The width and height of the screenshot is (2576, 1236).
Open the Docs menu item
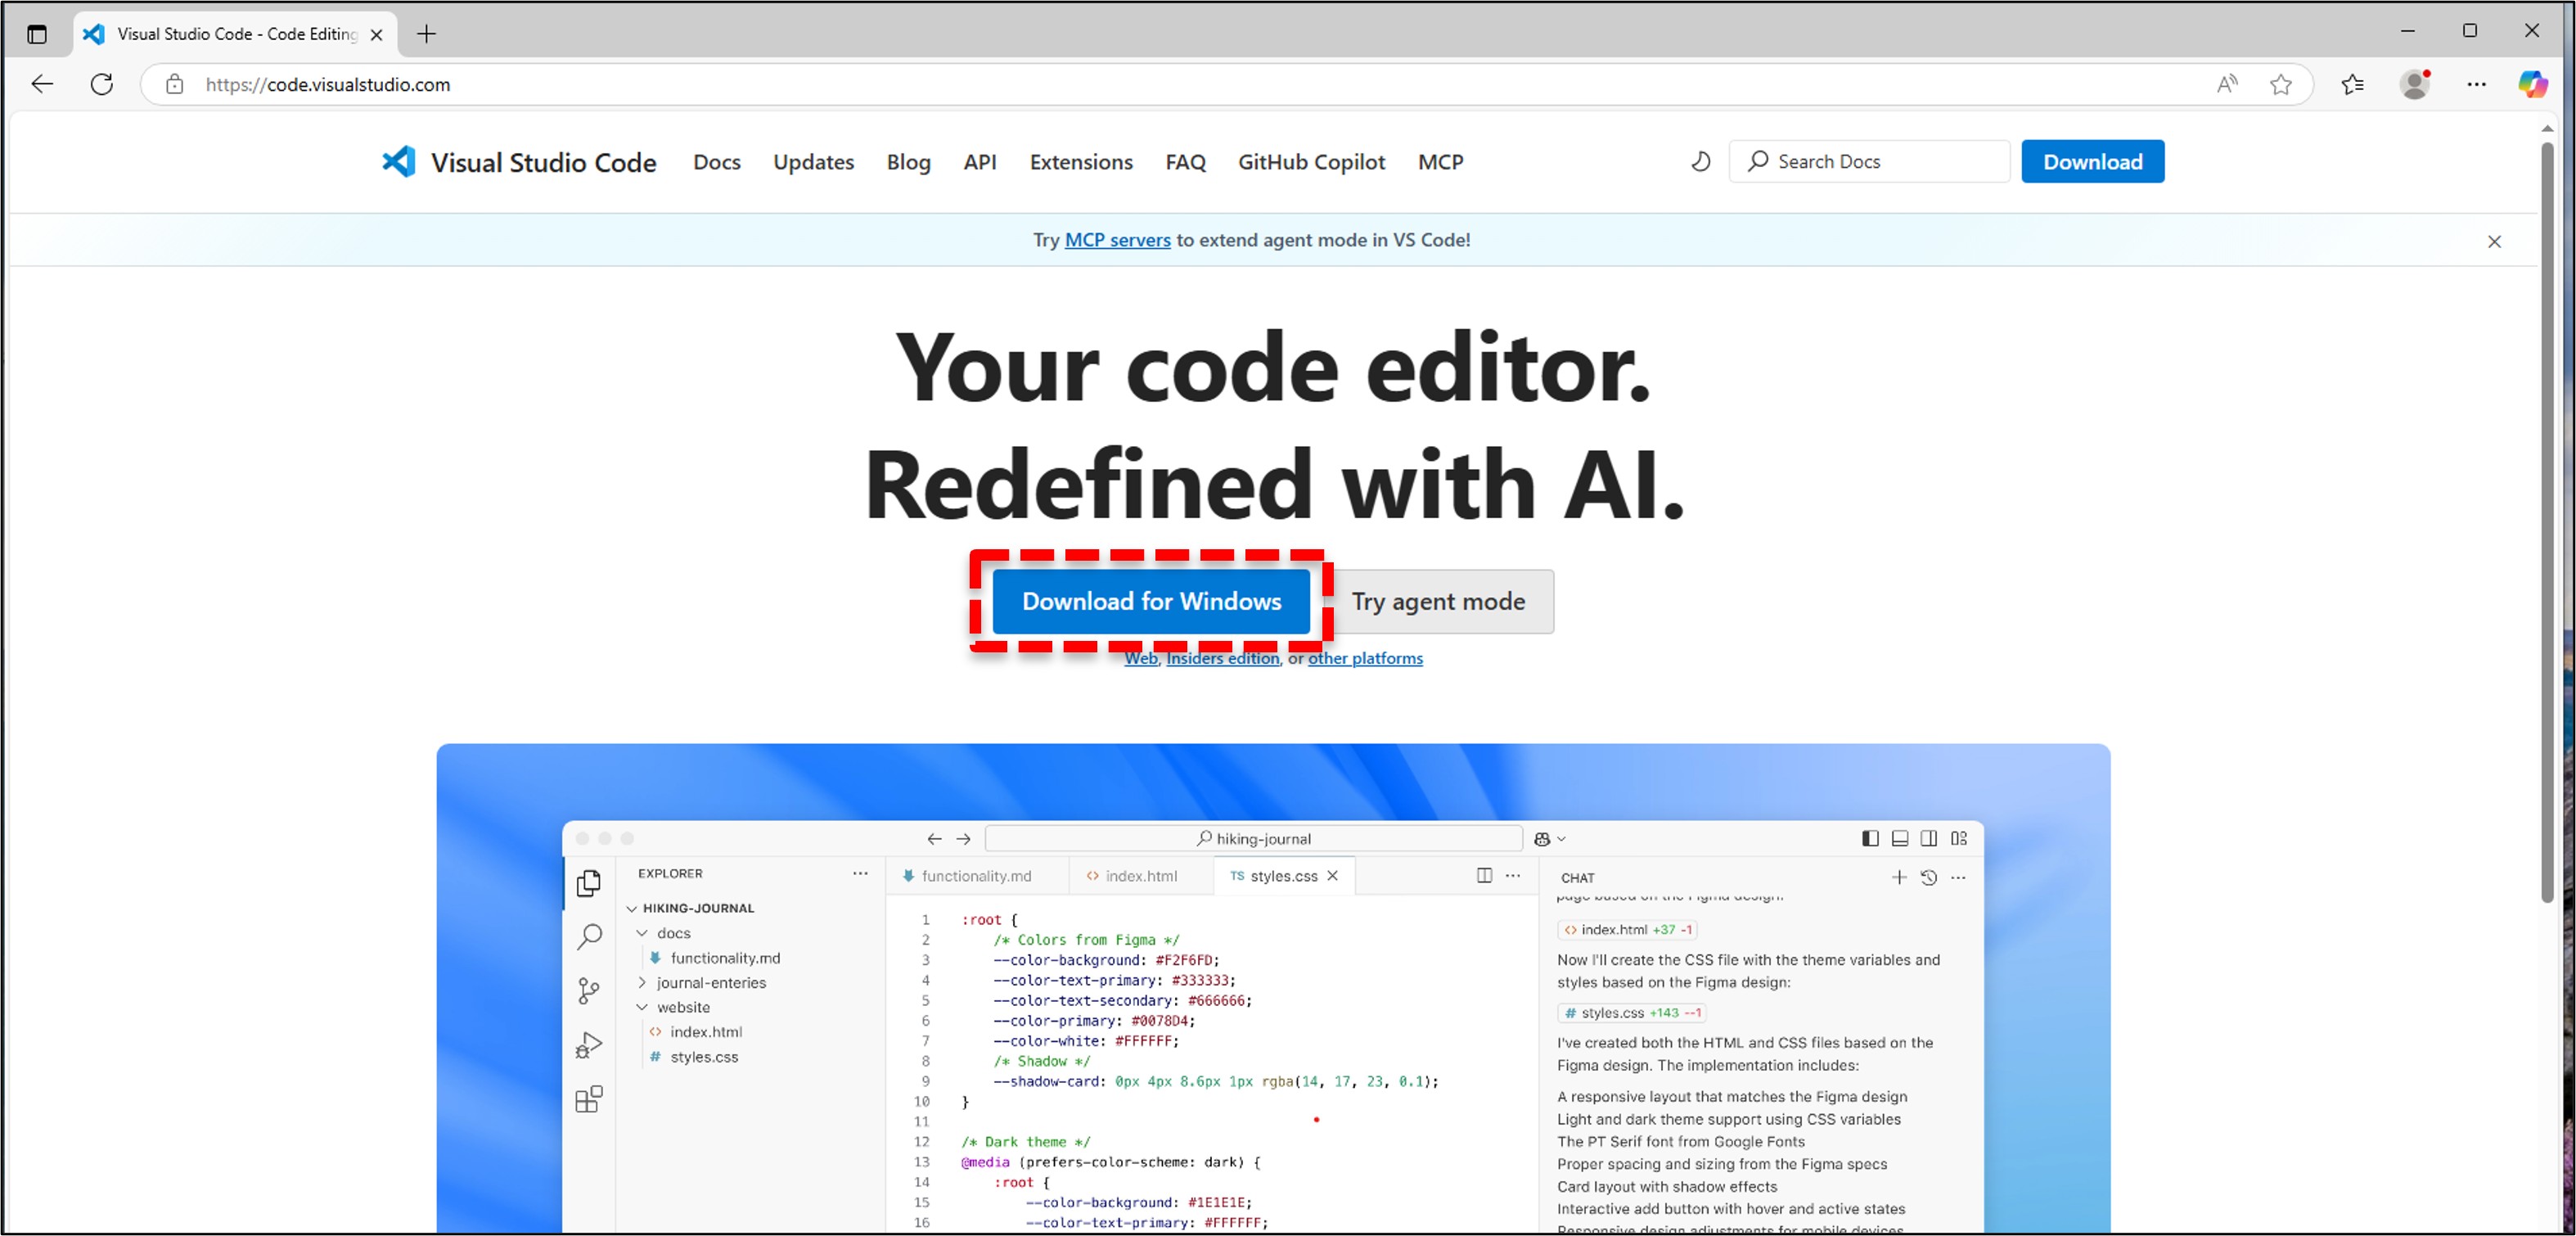point(716,162)
